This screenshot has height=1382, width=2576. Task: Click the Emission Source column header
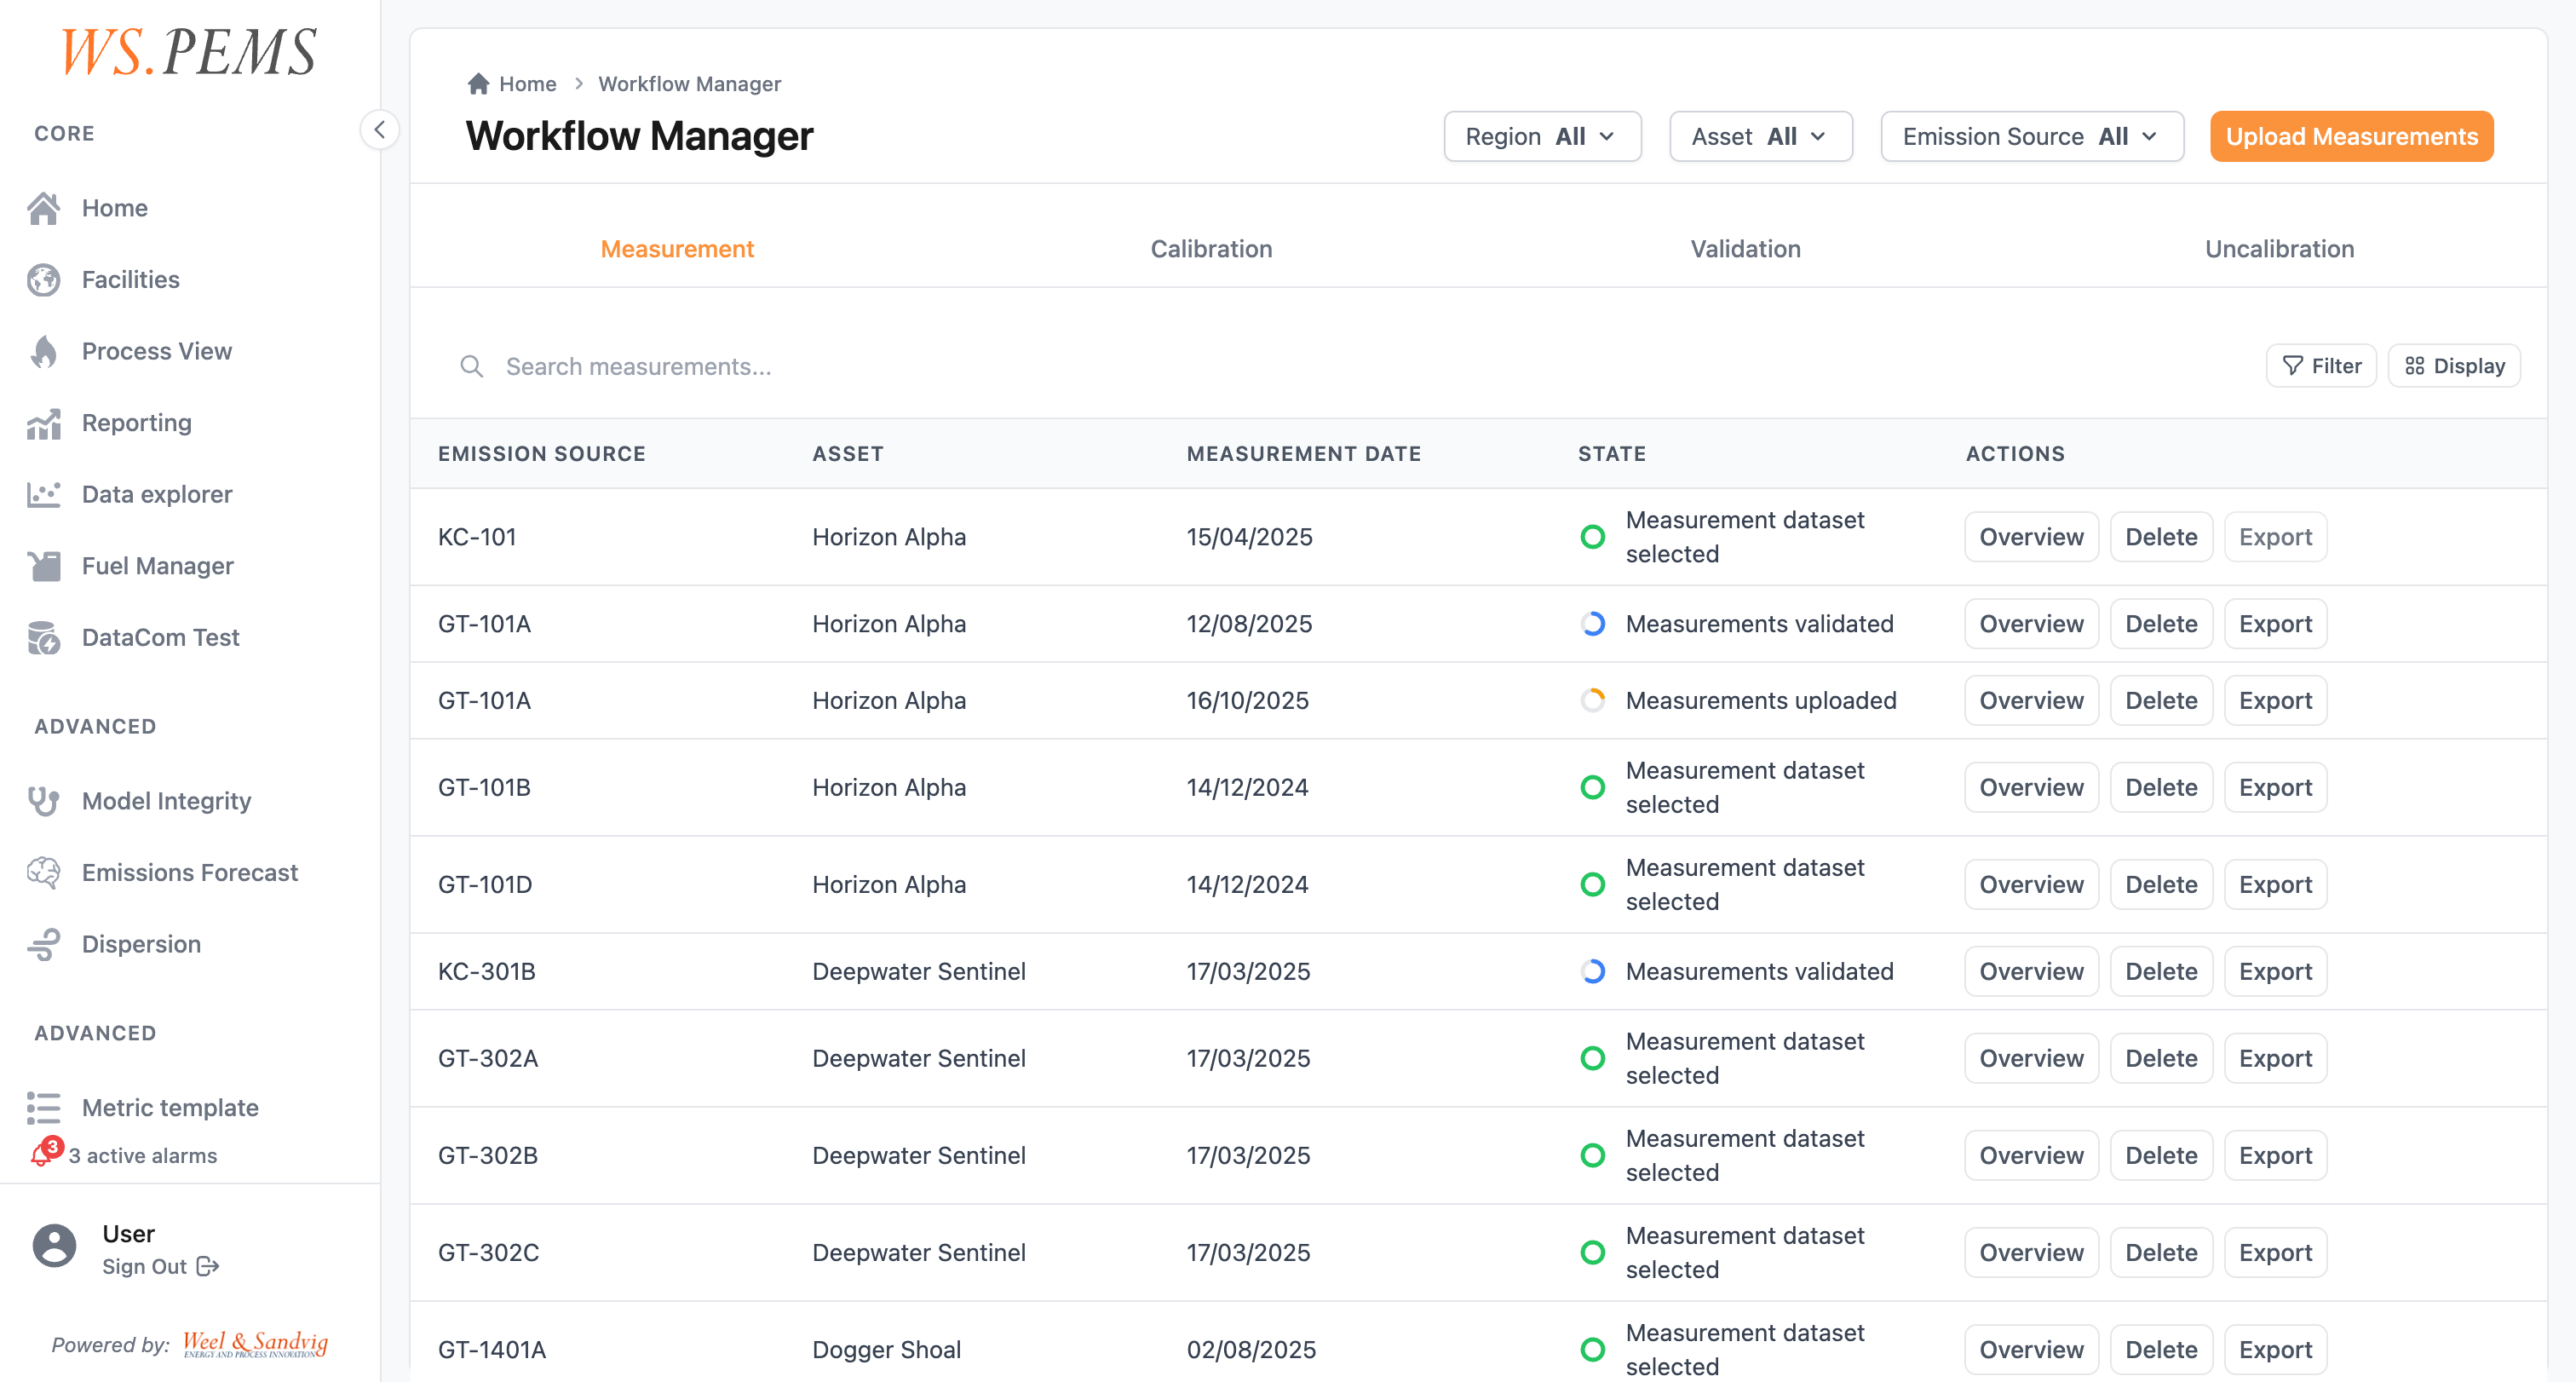click(541, 454)
